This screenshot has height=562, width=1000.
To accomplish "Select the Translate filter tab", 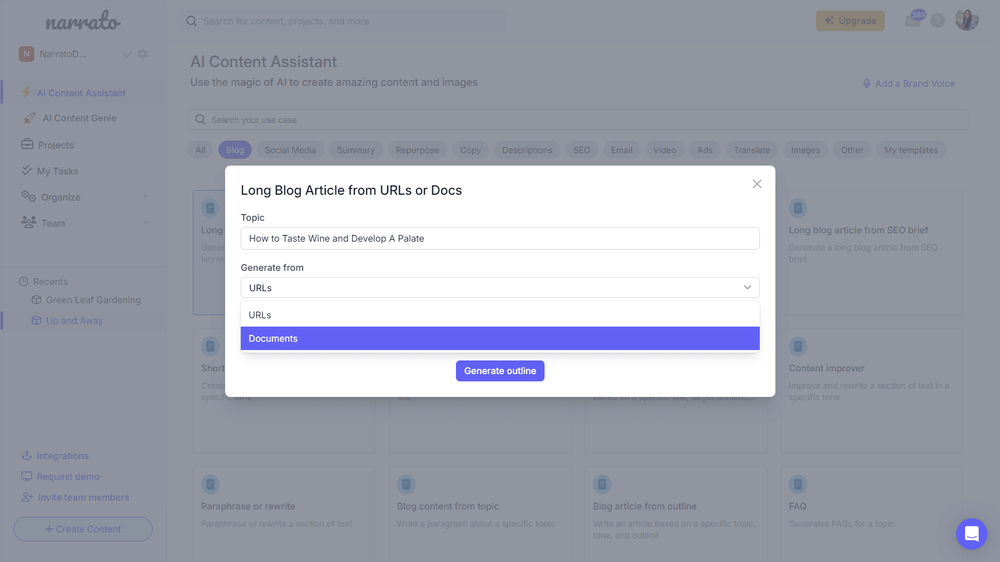I will click(x=752, y=150).
